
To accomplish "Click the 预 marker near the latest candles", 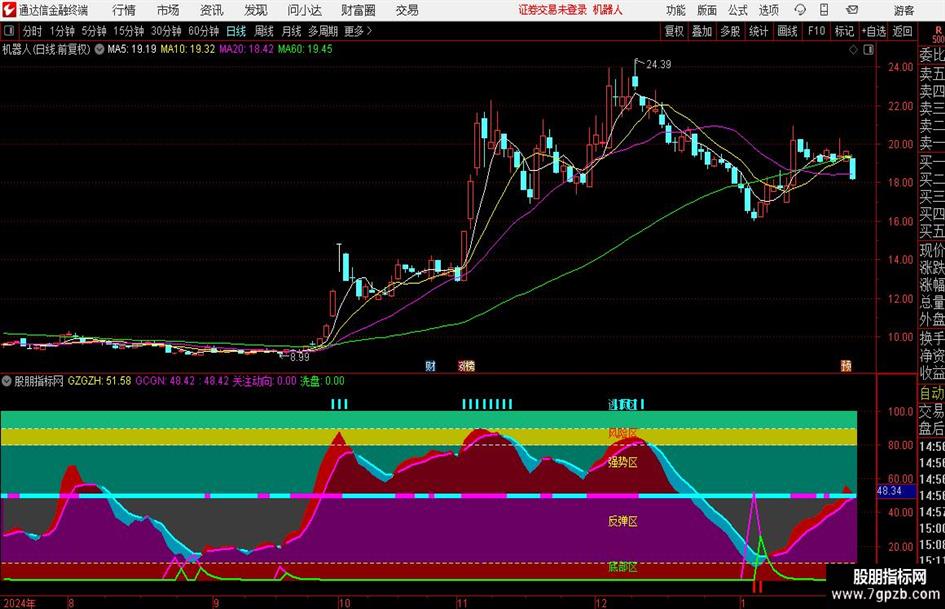I will pos(846,365).
